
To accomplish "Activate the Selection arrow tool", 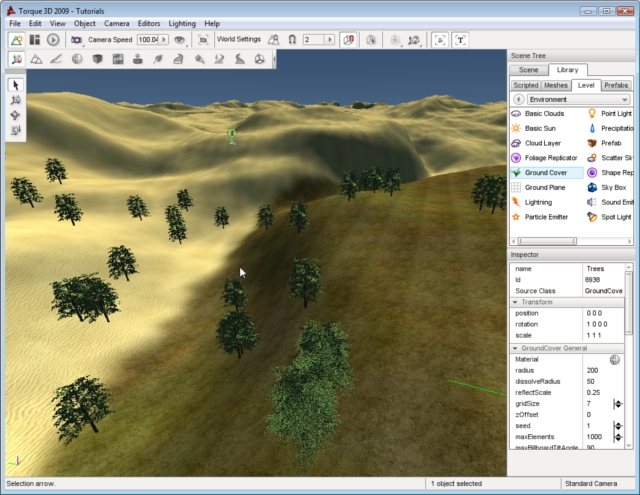I will pyautogui.click(x=16, y=85).
